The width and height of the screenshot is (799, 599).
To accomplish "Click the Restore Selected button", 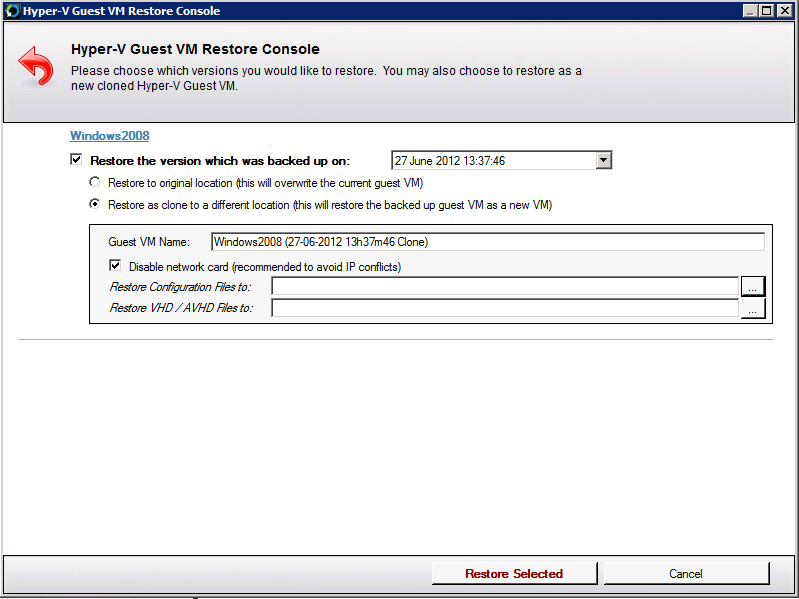I will click(514, 574).
